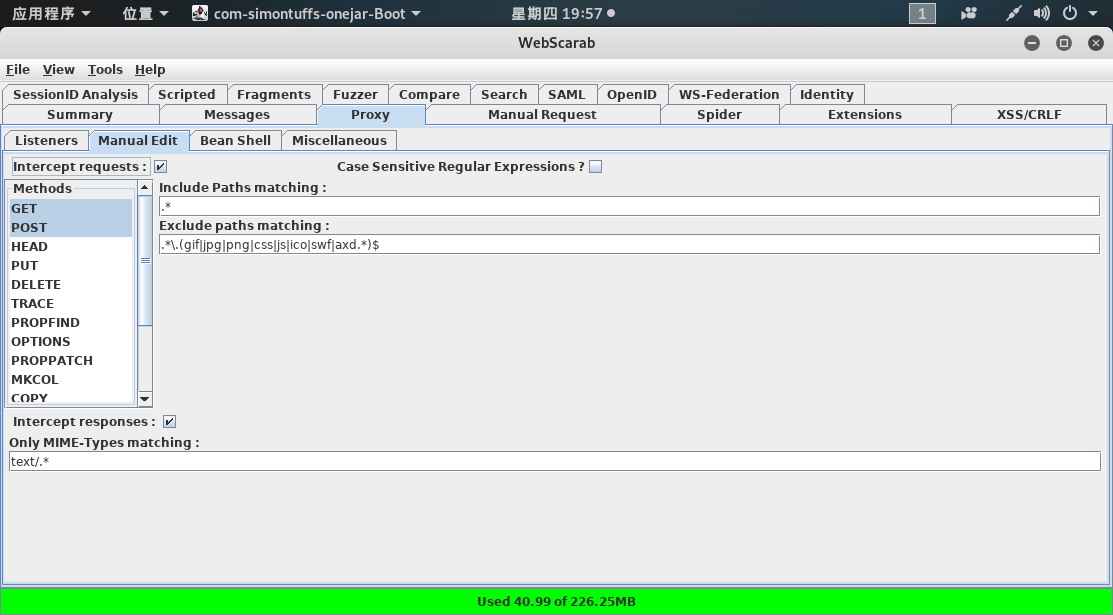Viewport: 1113px width, 615px height.
Task: Switch to the XSS/CRLF tab
Action: [1029, 114]
